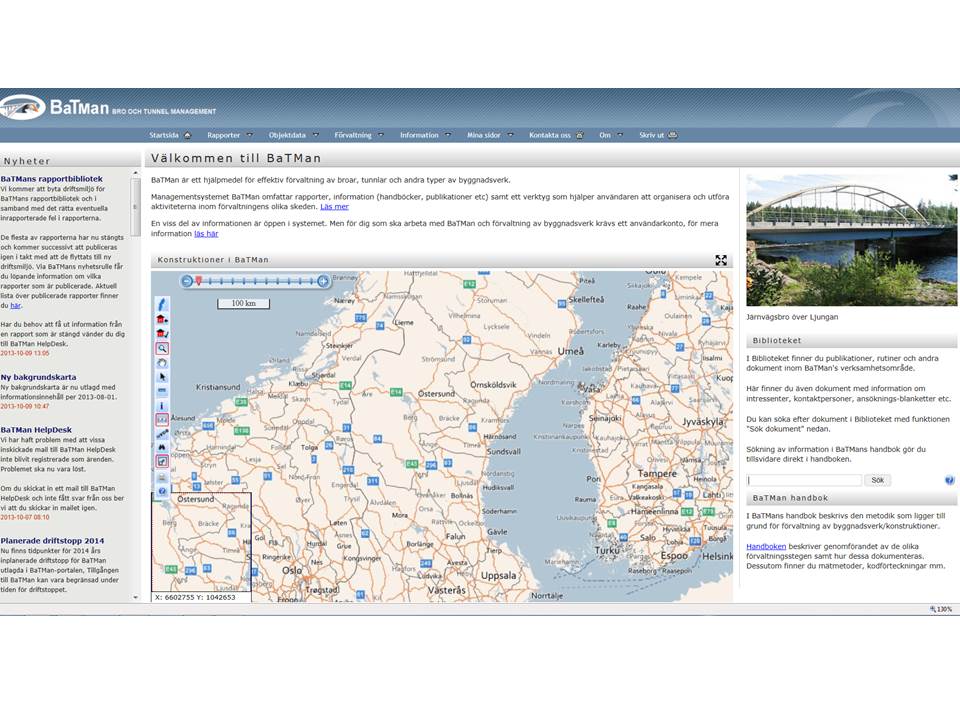Open the Förvaltning dropdown menu

[359, 135]
